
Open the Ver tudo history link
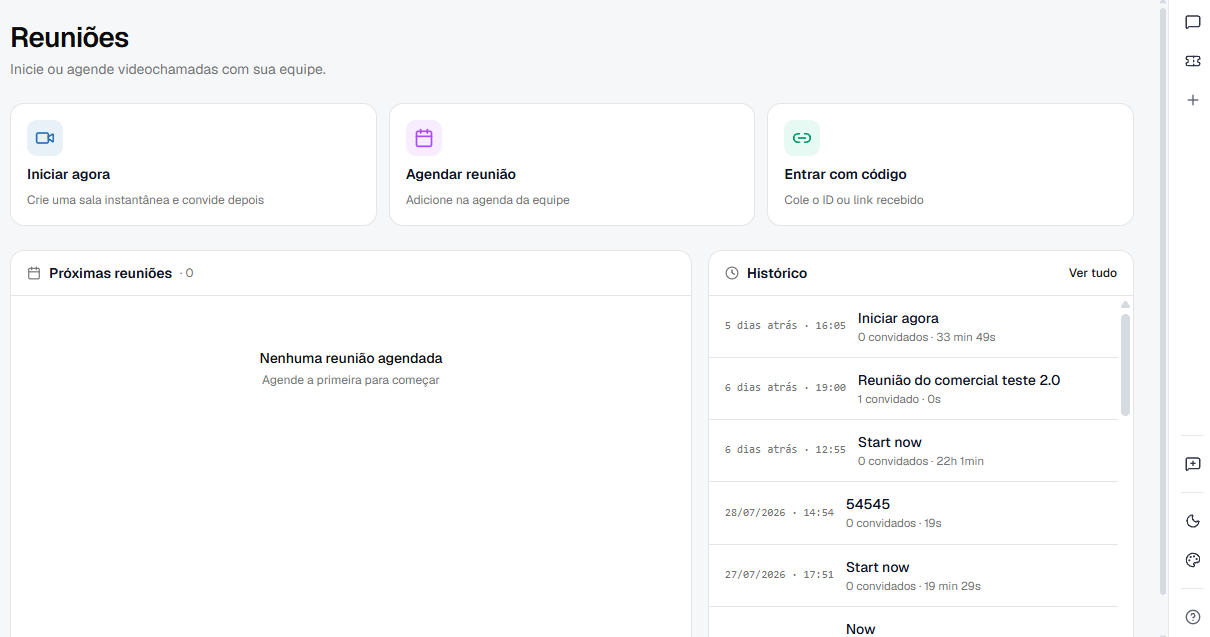(1093, 273)
